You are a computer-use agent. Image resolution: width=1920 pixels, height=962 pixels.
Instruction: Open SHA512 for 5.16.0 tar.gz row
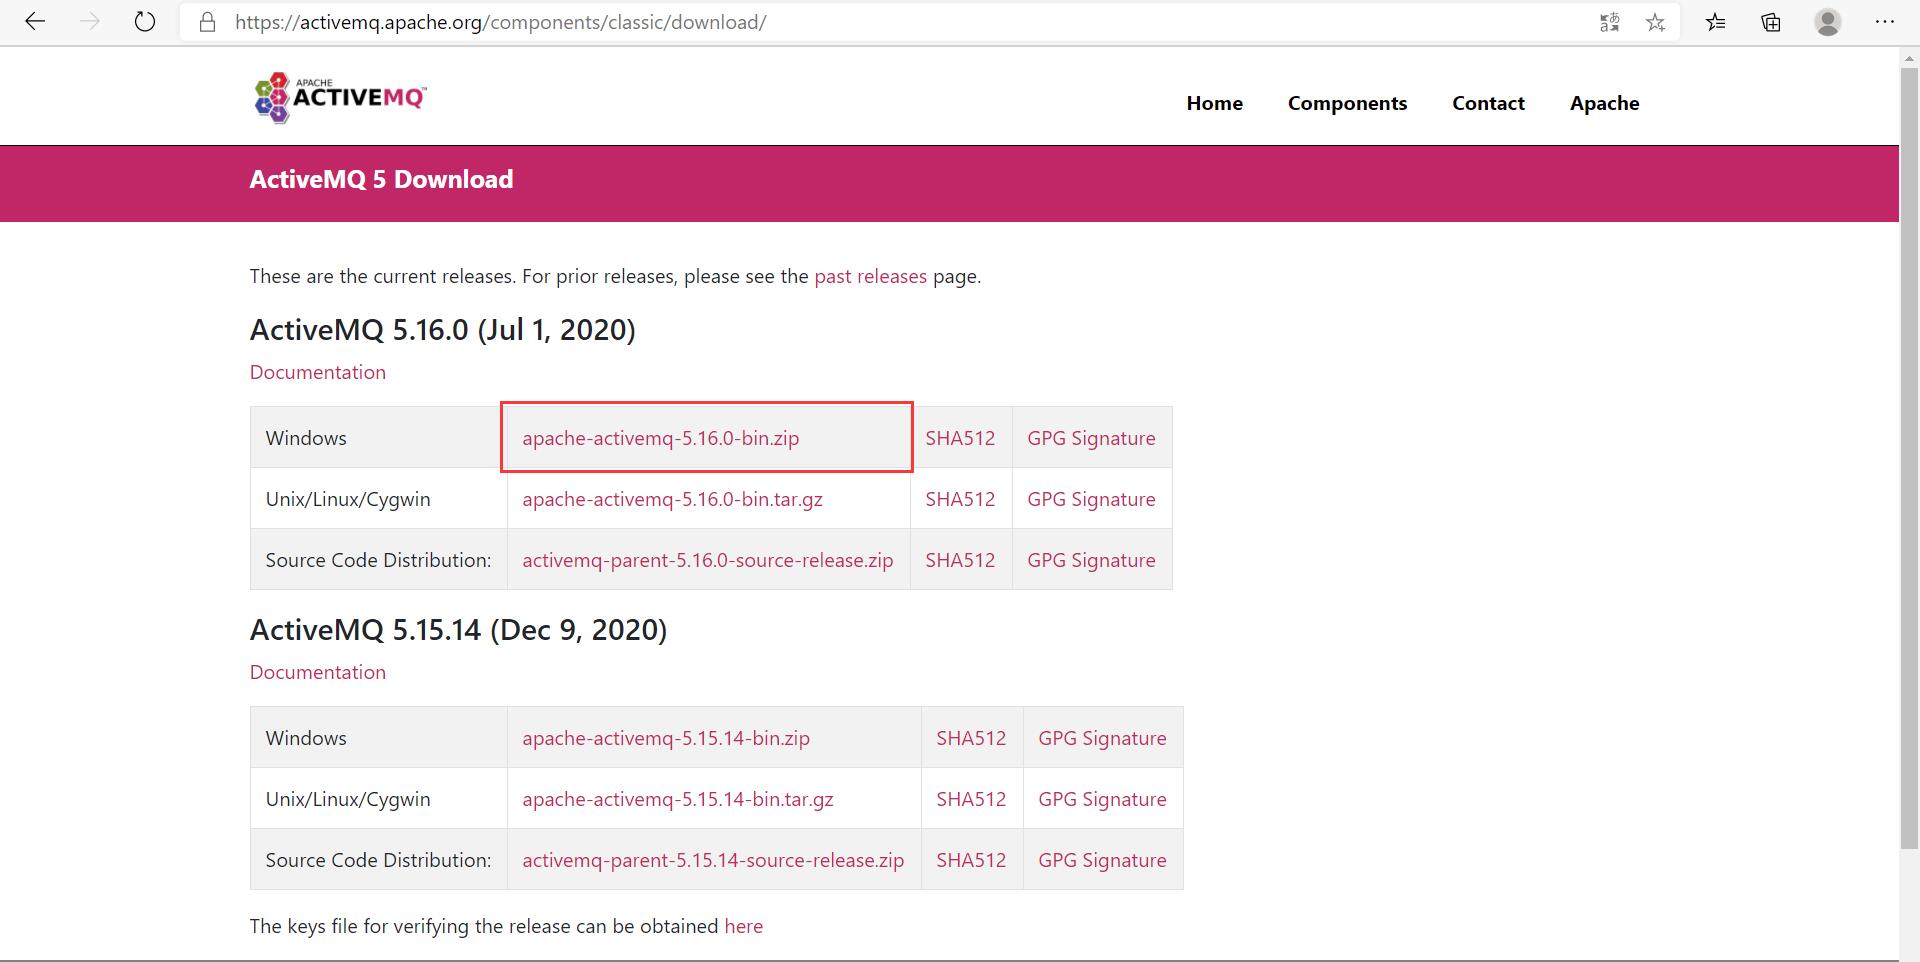click(x=960, y=499)
